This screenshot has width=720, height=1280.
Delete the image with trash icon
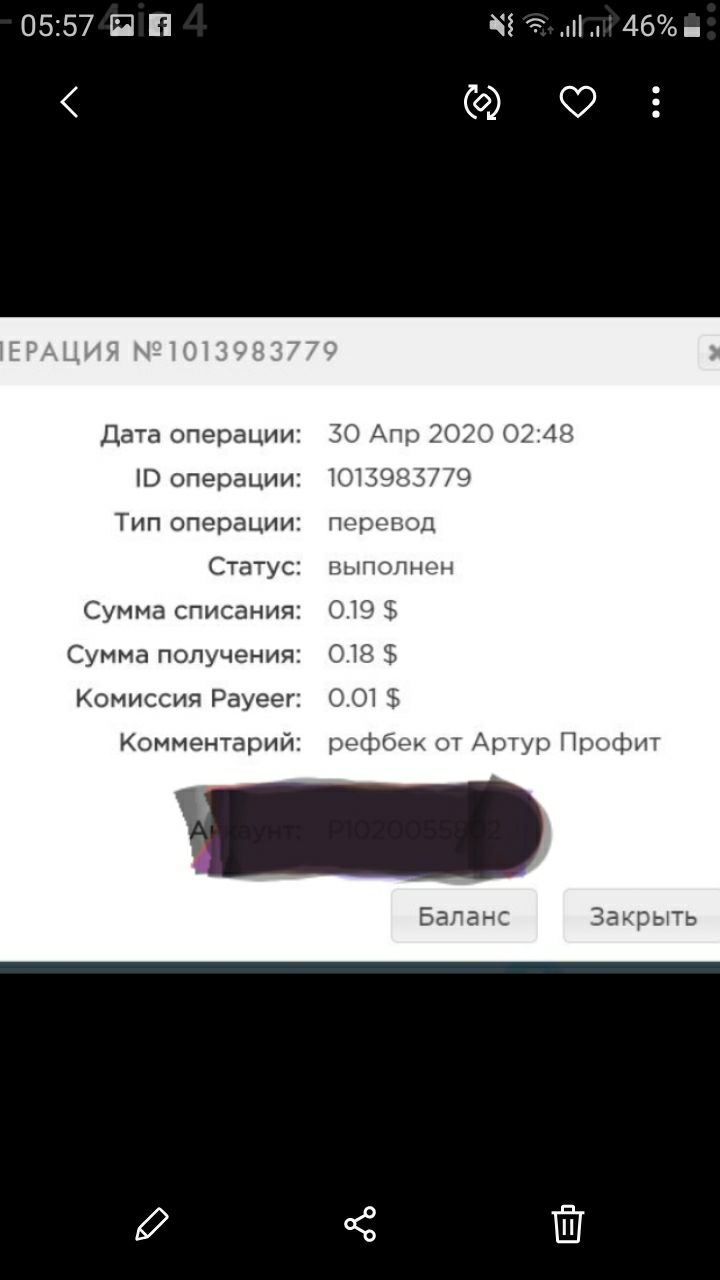tap(568, 1224)
